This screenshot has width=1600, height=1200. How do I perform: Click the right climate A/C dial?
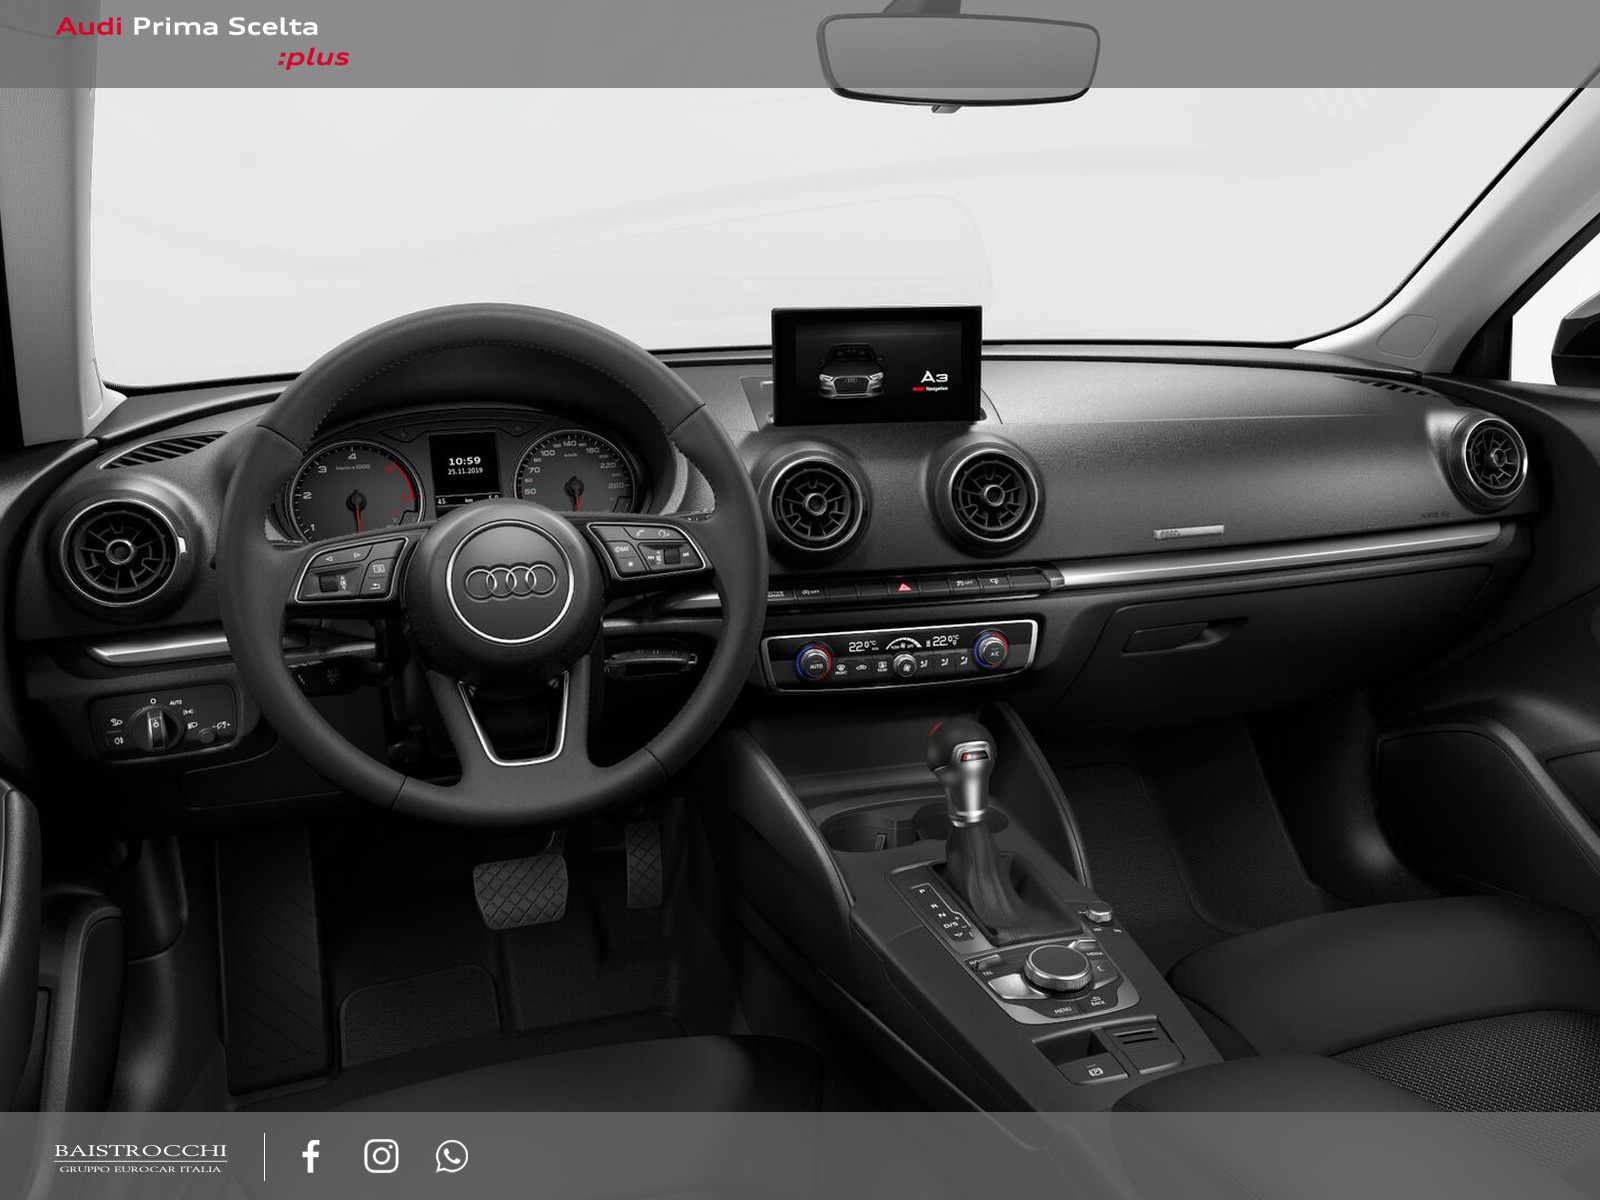point(992,651)
